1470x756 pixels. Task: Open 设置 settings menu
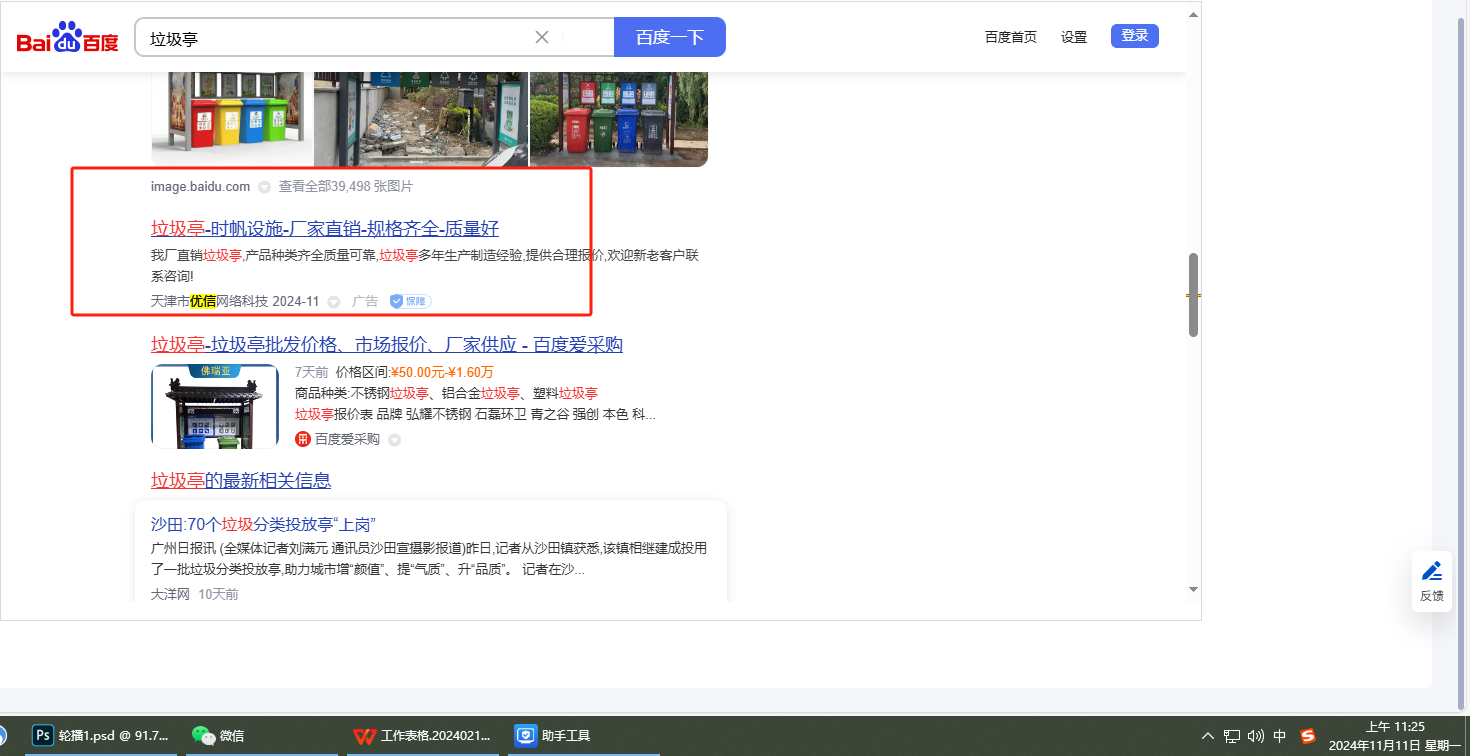click(x=1074, y=37)
